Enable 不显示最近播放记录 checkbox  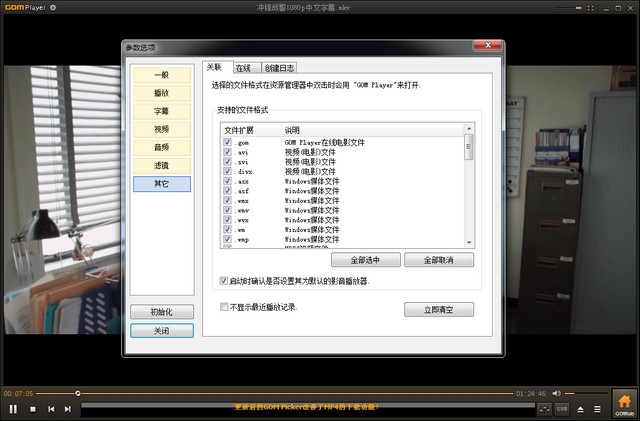click(224, 307)
